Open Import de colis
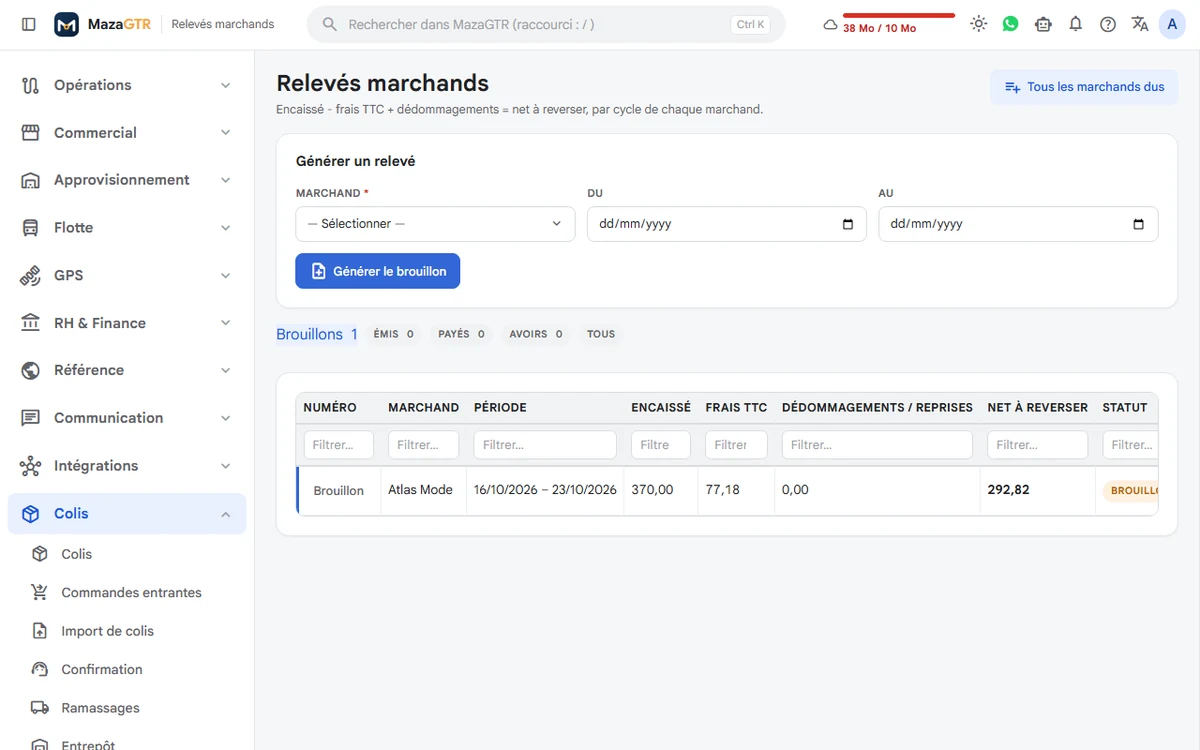The height and width of the screenshot is (750, 1200). point(127,631)
